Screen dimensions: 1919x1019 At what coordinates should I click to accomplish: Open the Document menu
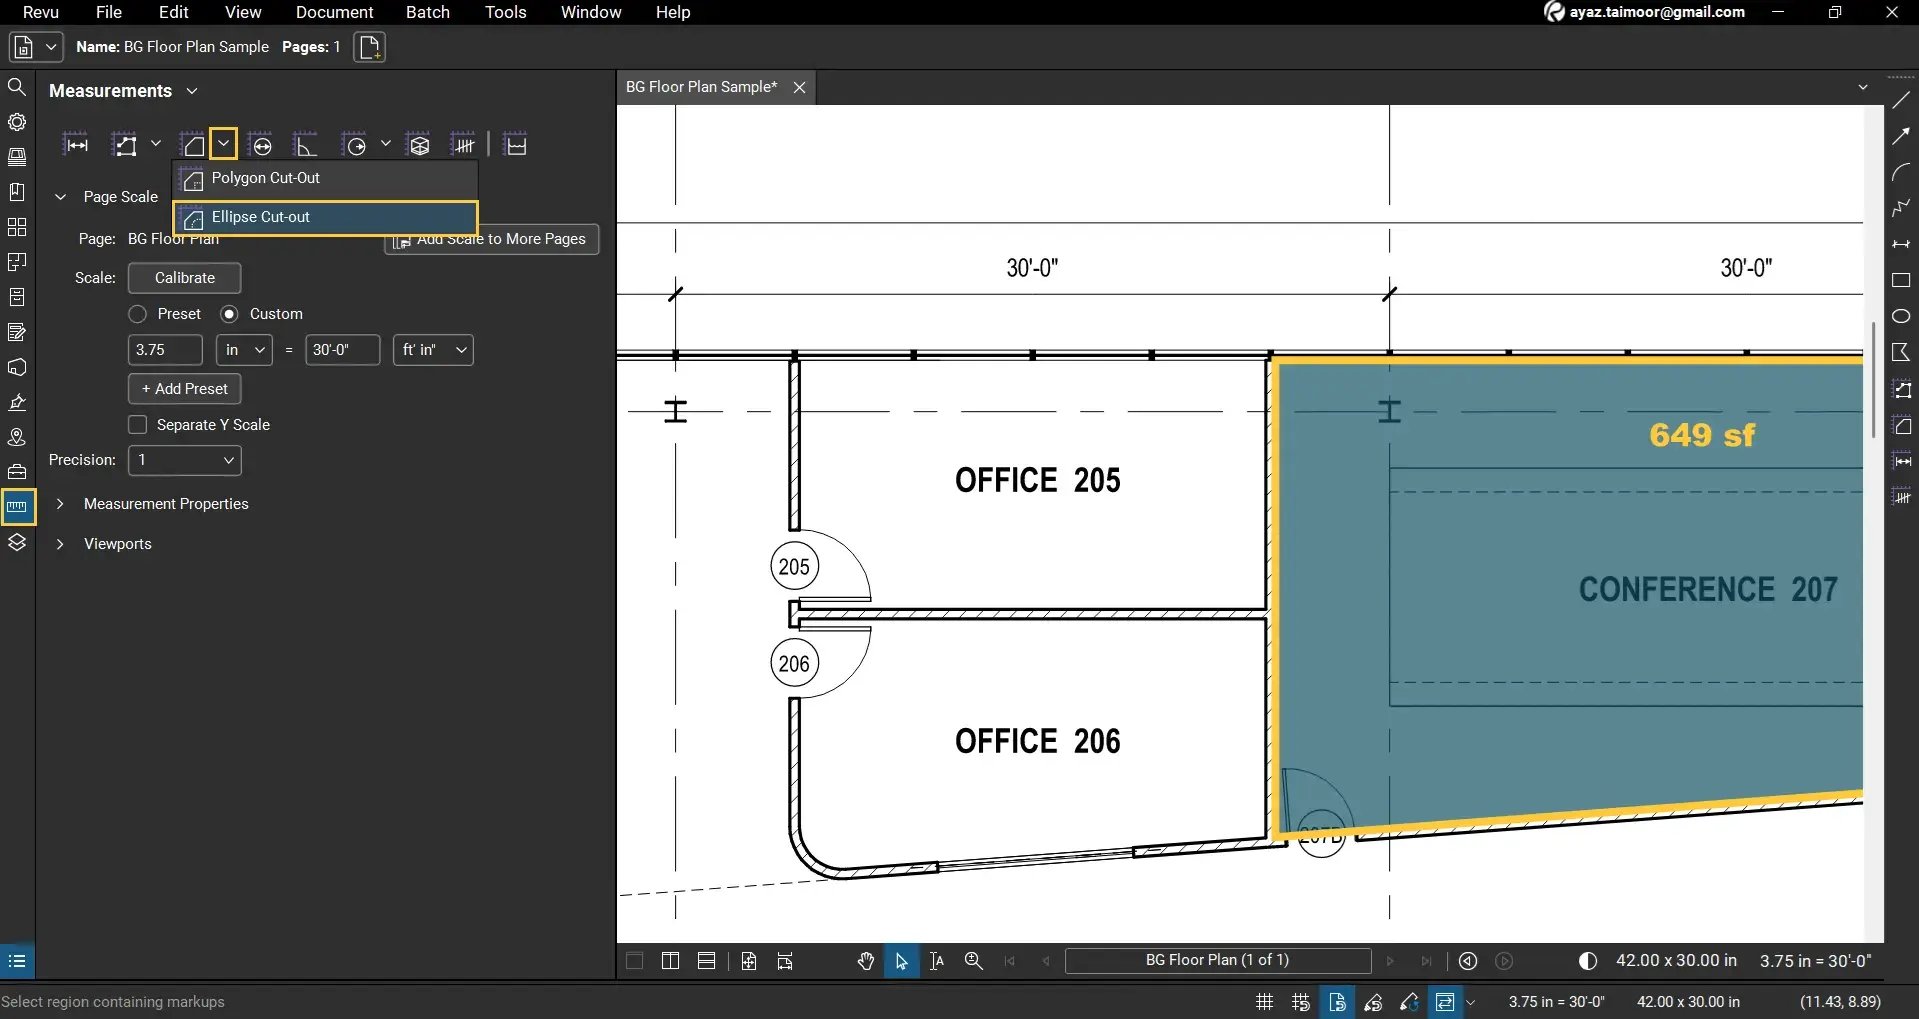coord(334,12)
